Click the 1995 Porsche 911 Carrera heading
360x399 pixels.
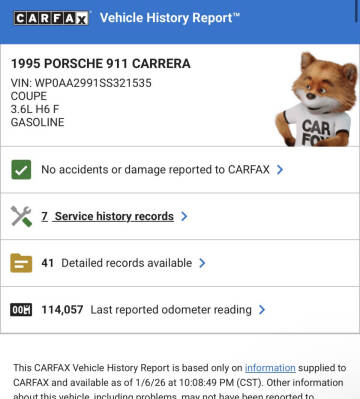tap(101, 64)
